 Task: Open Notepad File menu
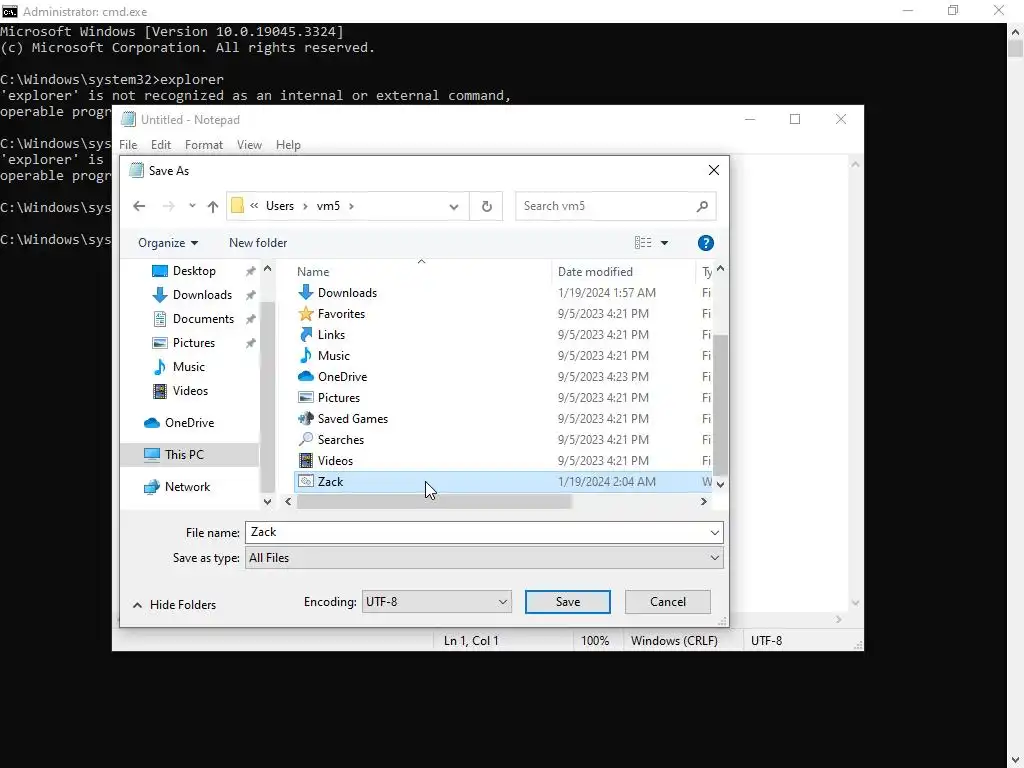click(128, 145)
